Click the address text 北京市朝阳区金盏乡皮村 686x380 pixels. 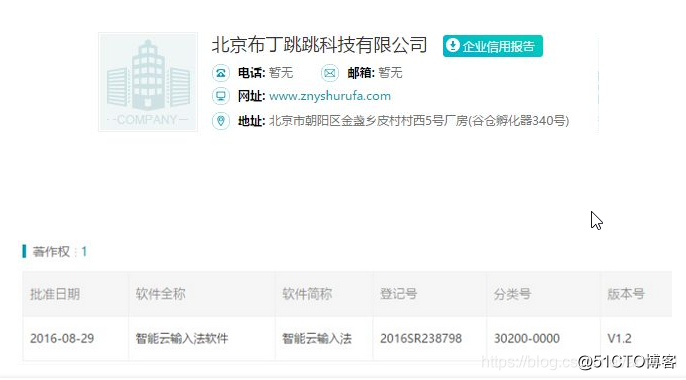pos(335,121)
